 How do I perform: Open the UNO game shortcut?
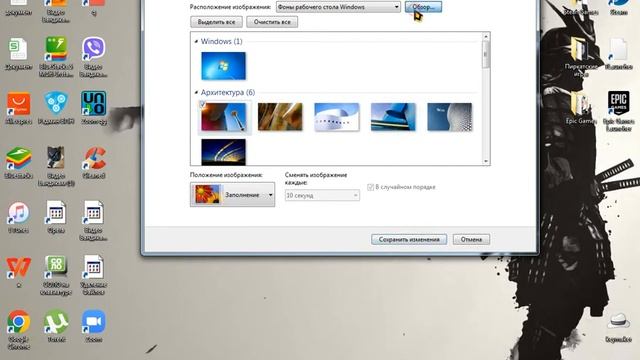93,104
